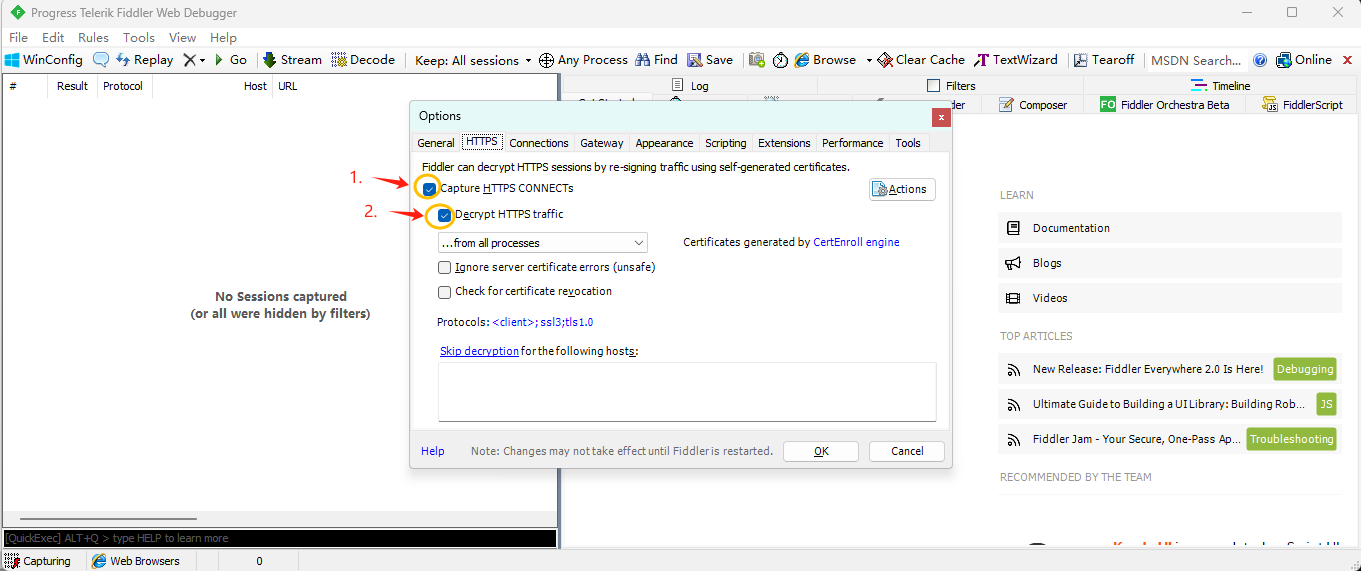Select the Connections tab in Options
This screenshot has height=571, width=1361.
pos(539,143)
